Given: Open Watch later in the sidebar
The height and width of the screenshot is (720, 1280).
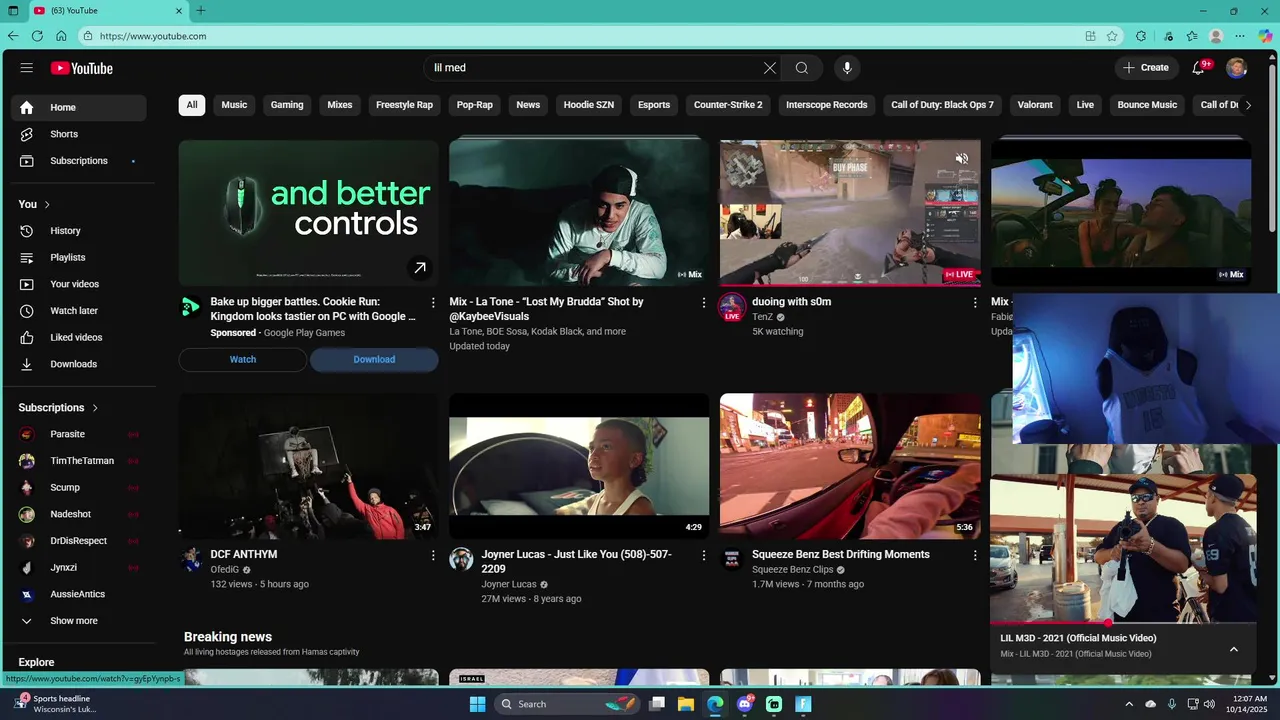Looking at the screenshot, I should pos(80,311).
